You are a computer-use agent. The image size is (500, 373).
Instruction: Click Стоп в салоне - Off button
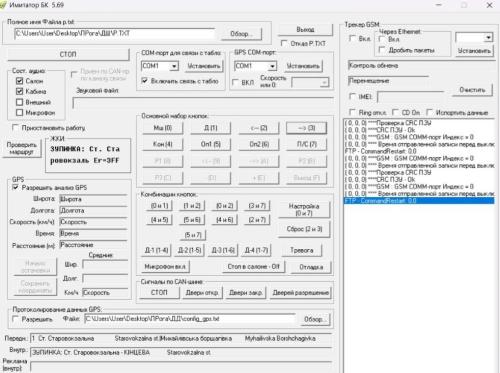[x=253, y=267]
